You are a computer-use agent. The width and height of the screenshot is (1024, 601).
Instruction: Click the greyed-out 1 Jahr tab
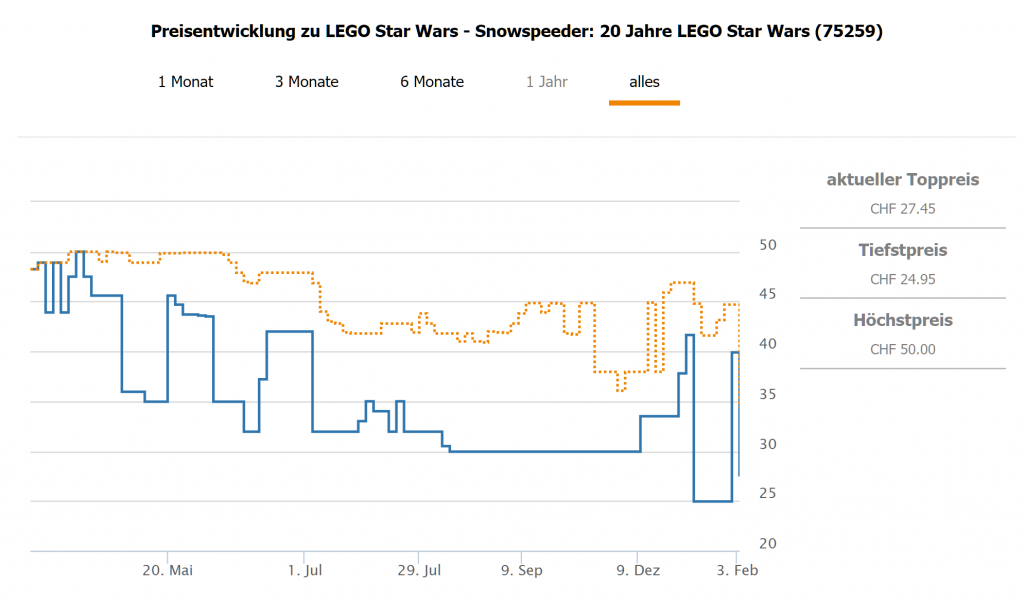[547, 82]
